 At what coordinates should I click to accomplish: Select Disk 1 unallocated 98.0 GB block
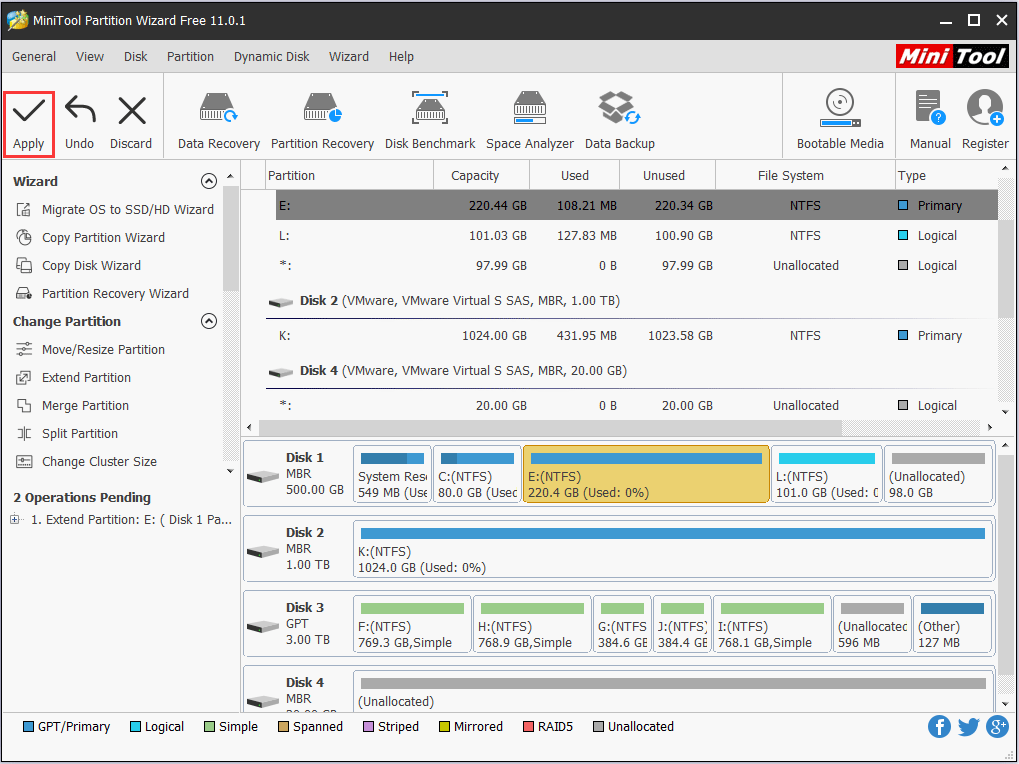pos(938,474)
